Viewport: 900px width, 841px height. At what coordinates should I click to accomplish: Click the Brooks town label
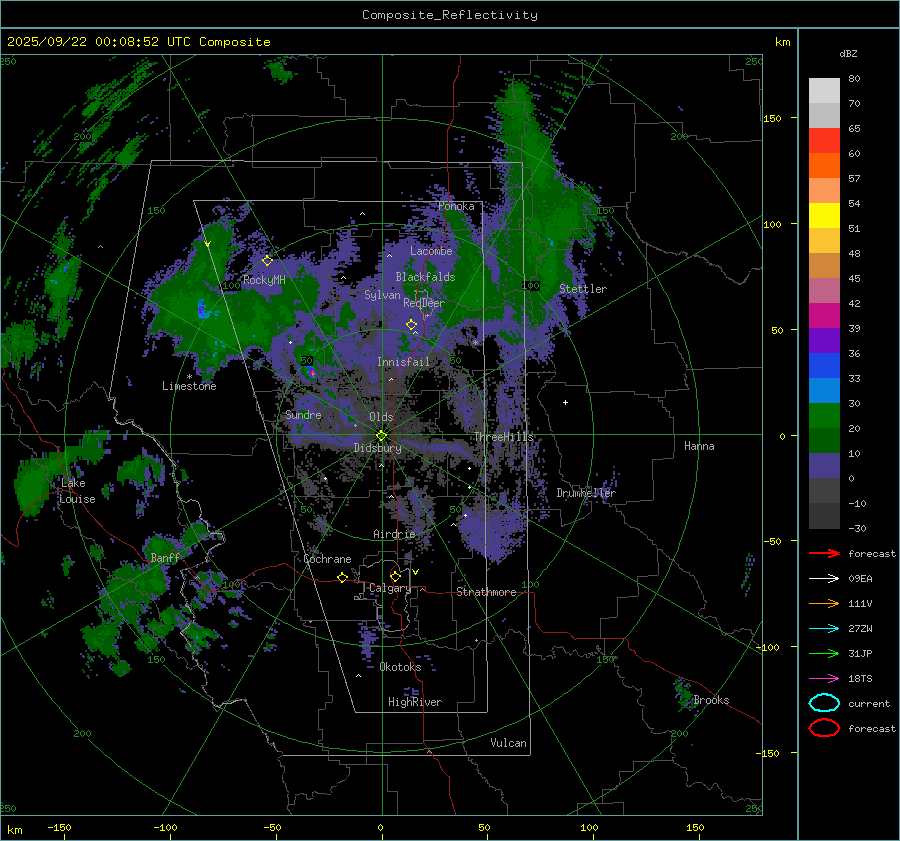(711, 700)
